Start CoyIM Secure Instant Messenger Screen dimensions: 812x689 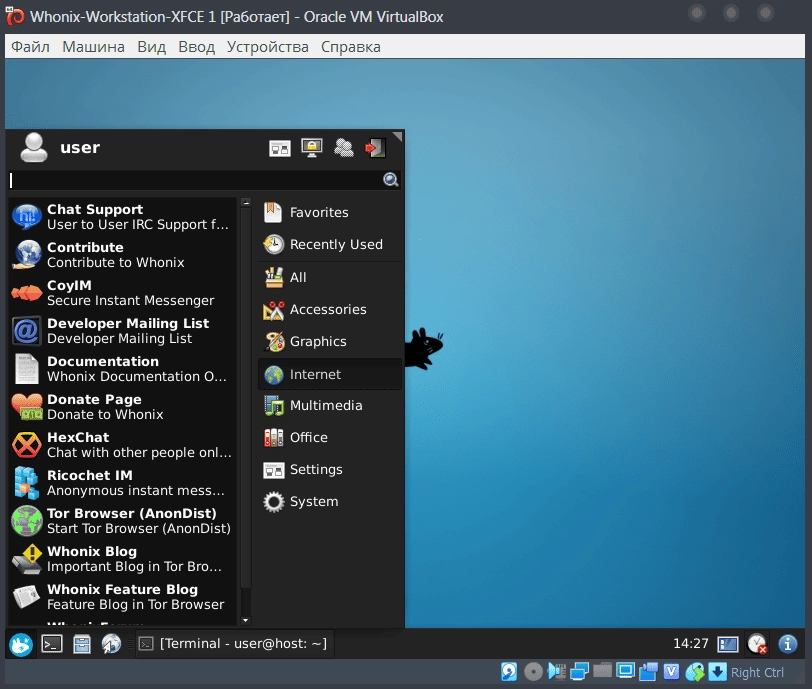(x=122, y=293)
